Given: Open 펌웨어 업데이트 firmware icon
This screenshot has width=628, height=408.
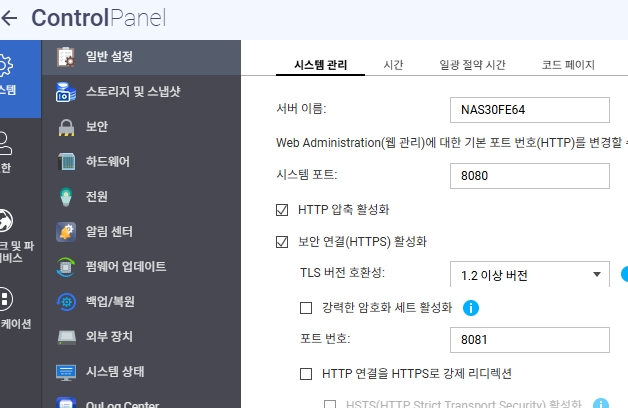Looking at the screenshot, I should (67, 267).
